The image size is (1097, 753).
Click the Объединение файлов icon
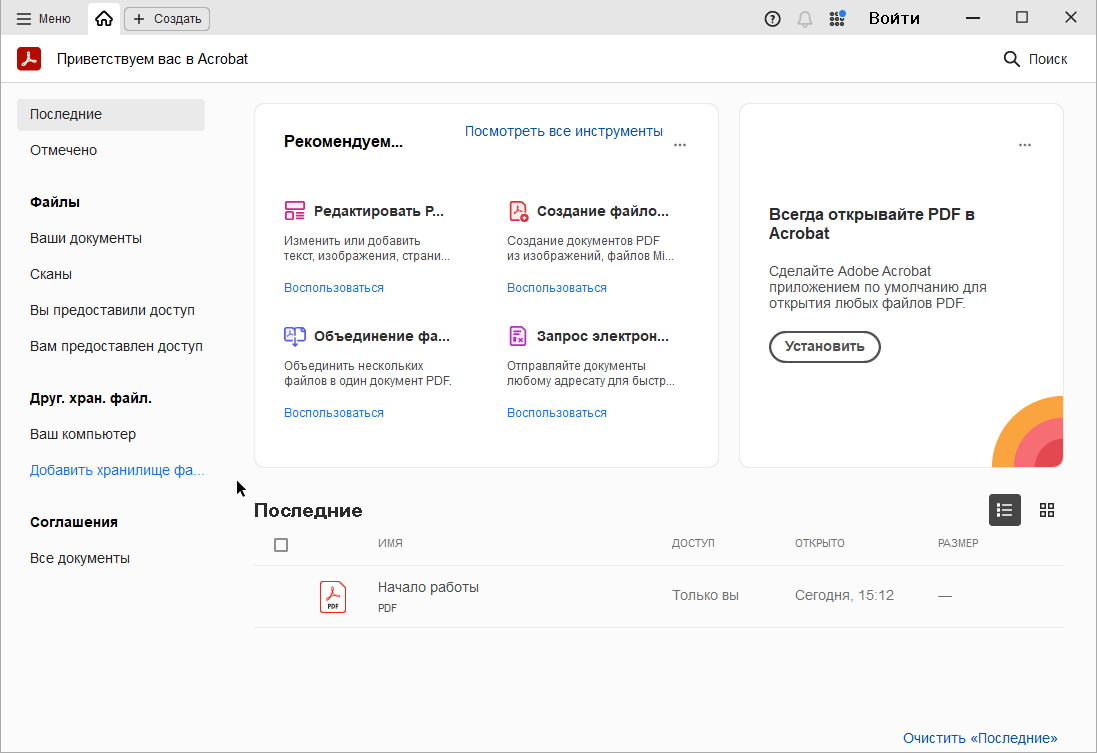295,336
